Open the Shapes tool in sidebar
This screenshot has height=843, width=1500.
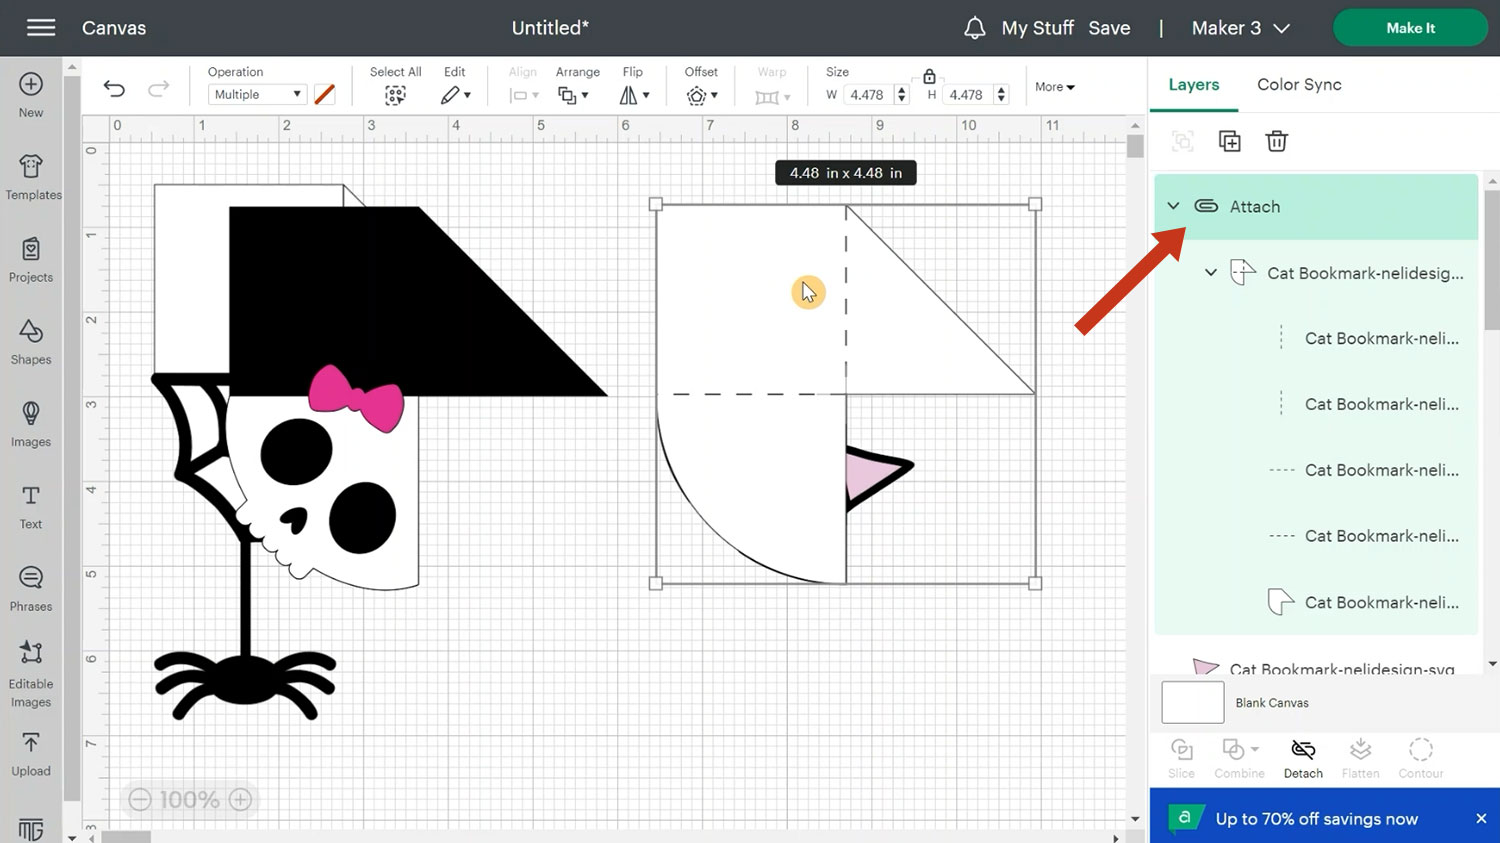(31, 342)
